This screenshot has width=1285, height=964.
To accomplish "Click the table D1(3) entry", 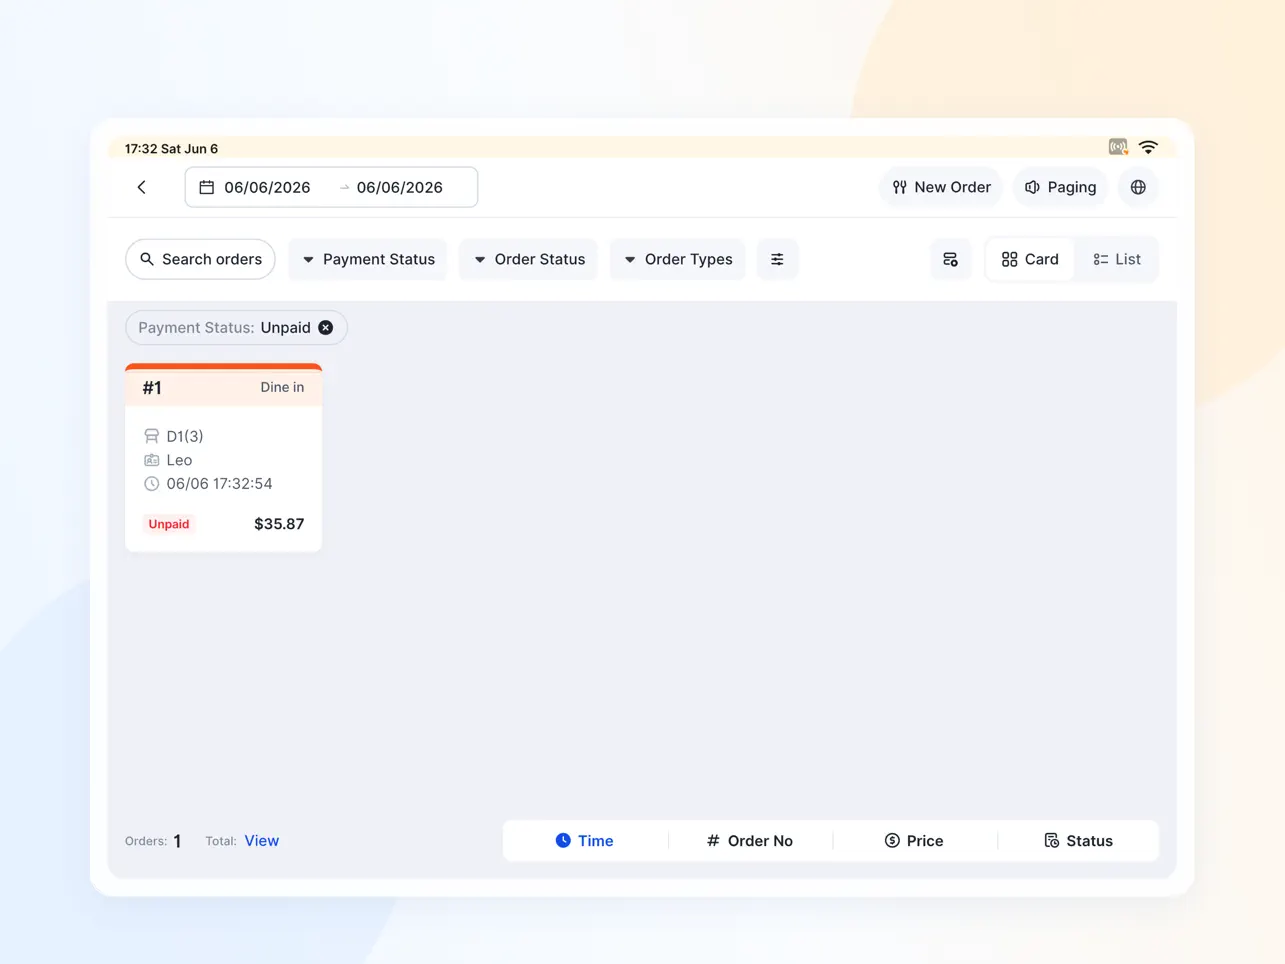I will 174,436.
